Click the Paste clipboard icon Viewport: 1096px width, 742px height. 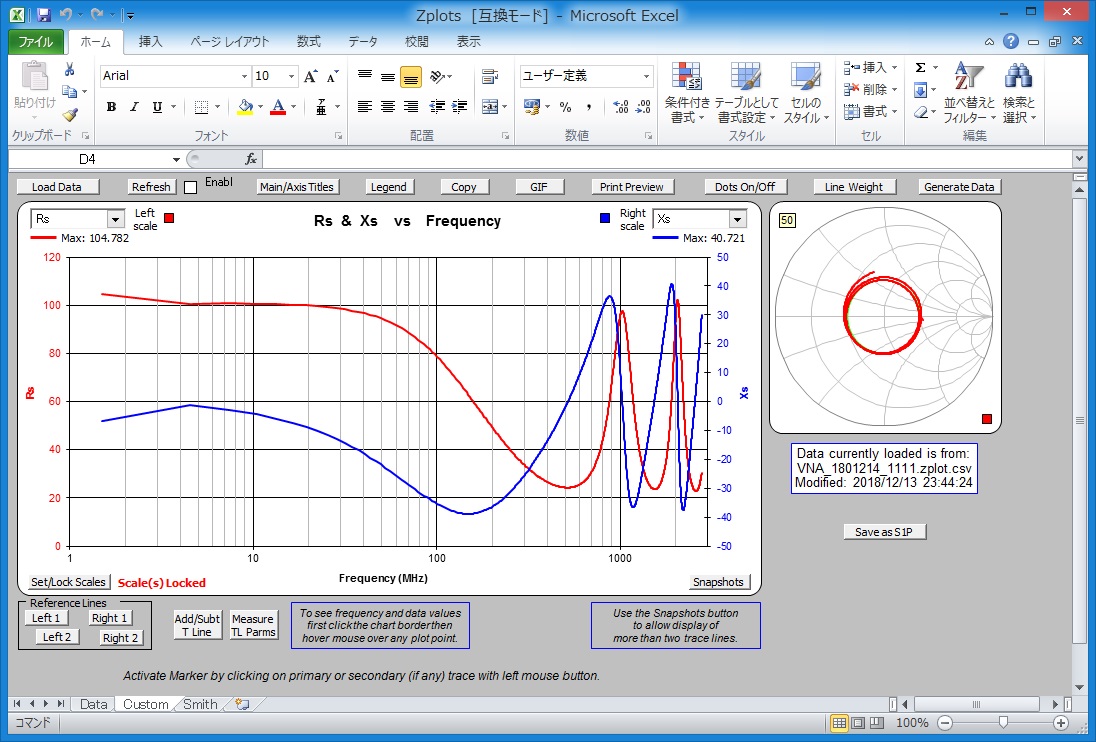(34, 77)
